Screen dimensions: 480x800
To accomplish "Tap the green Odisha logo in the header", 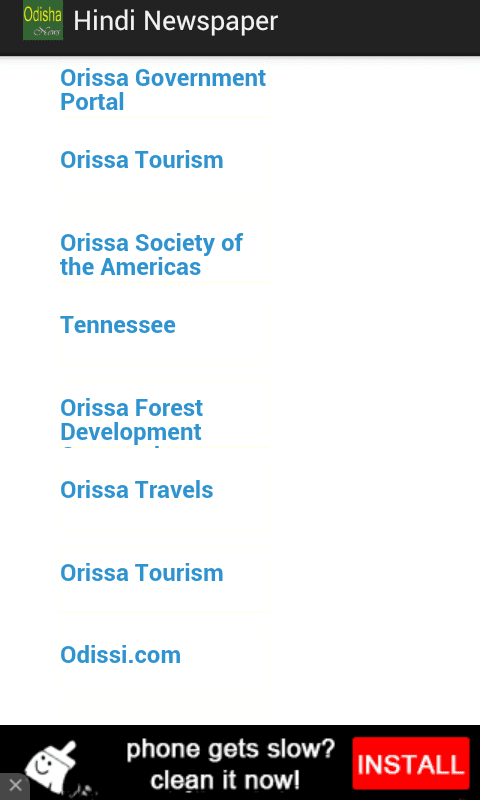I will [x=43, y=20].
